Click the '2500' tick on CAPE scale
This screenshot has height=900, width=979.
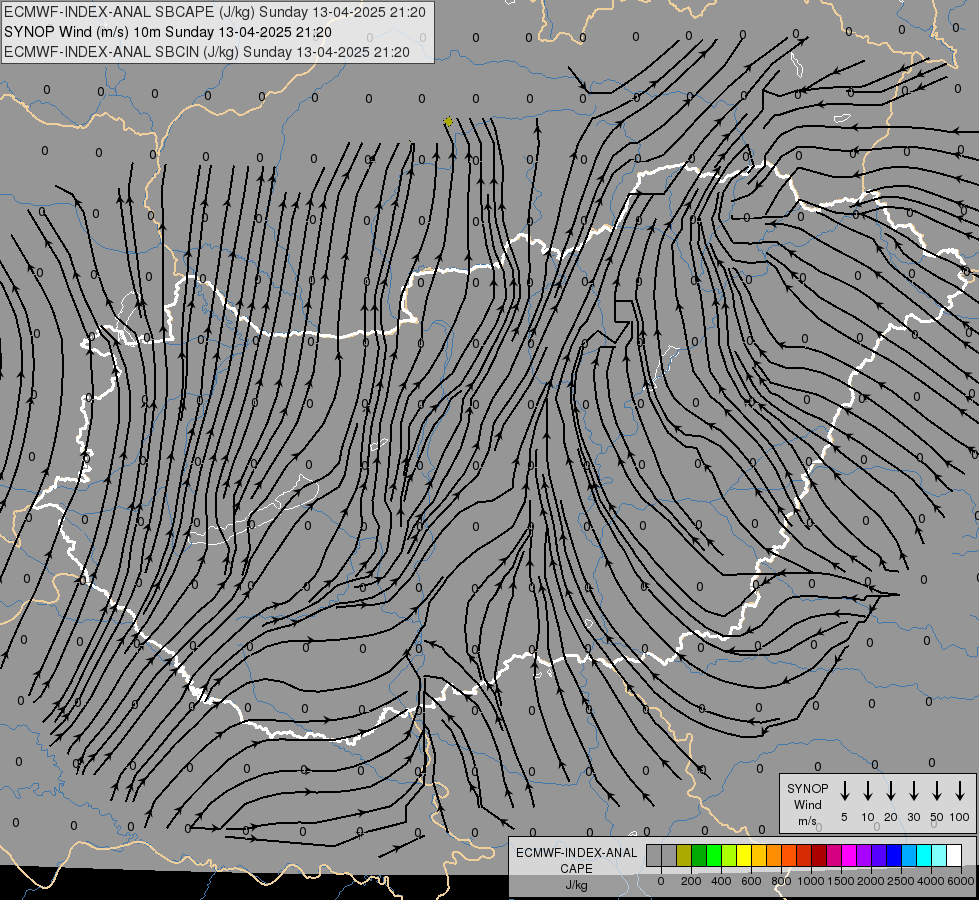(901, 881)
